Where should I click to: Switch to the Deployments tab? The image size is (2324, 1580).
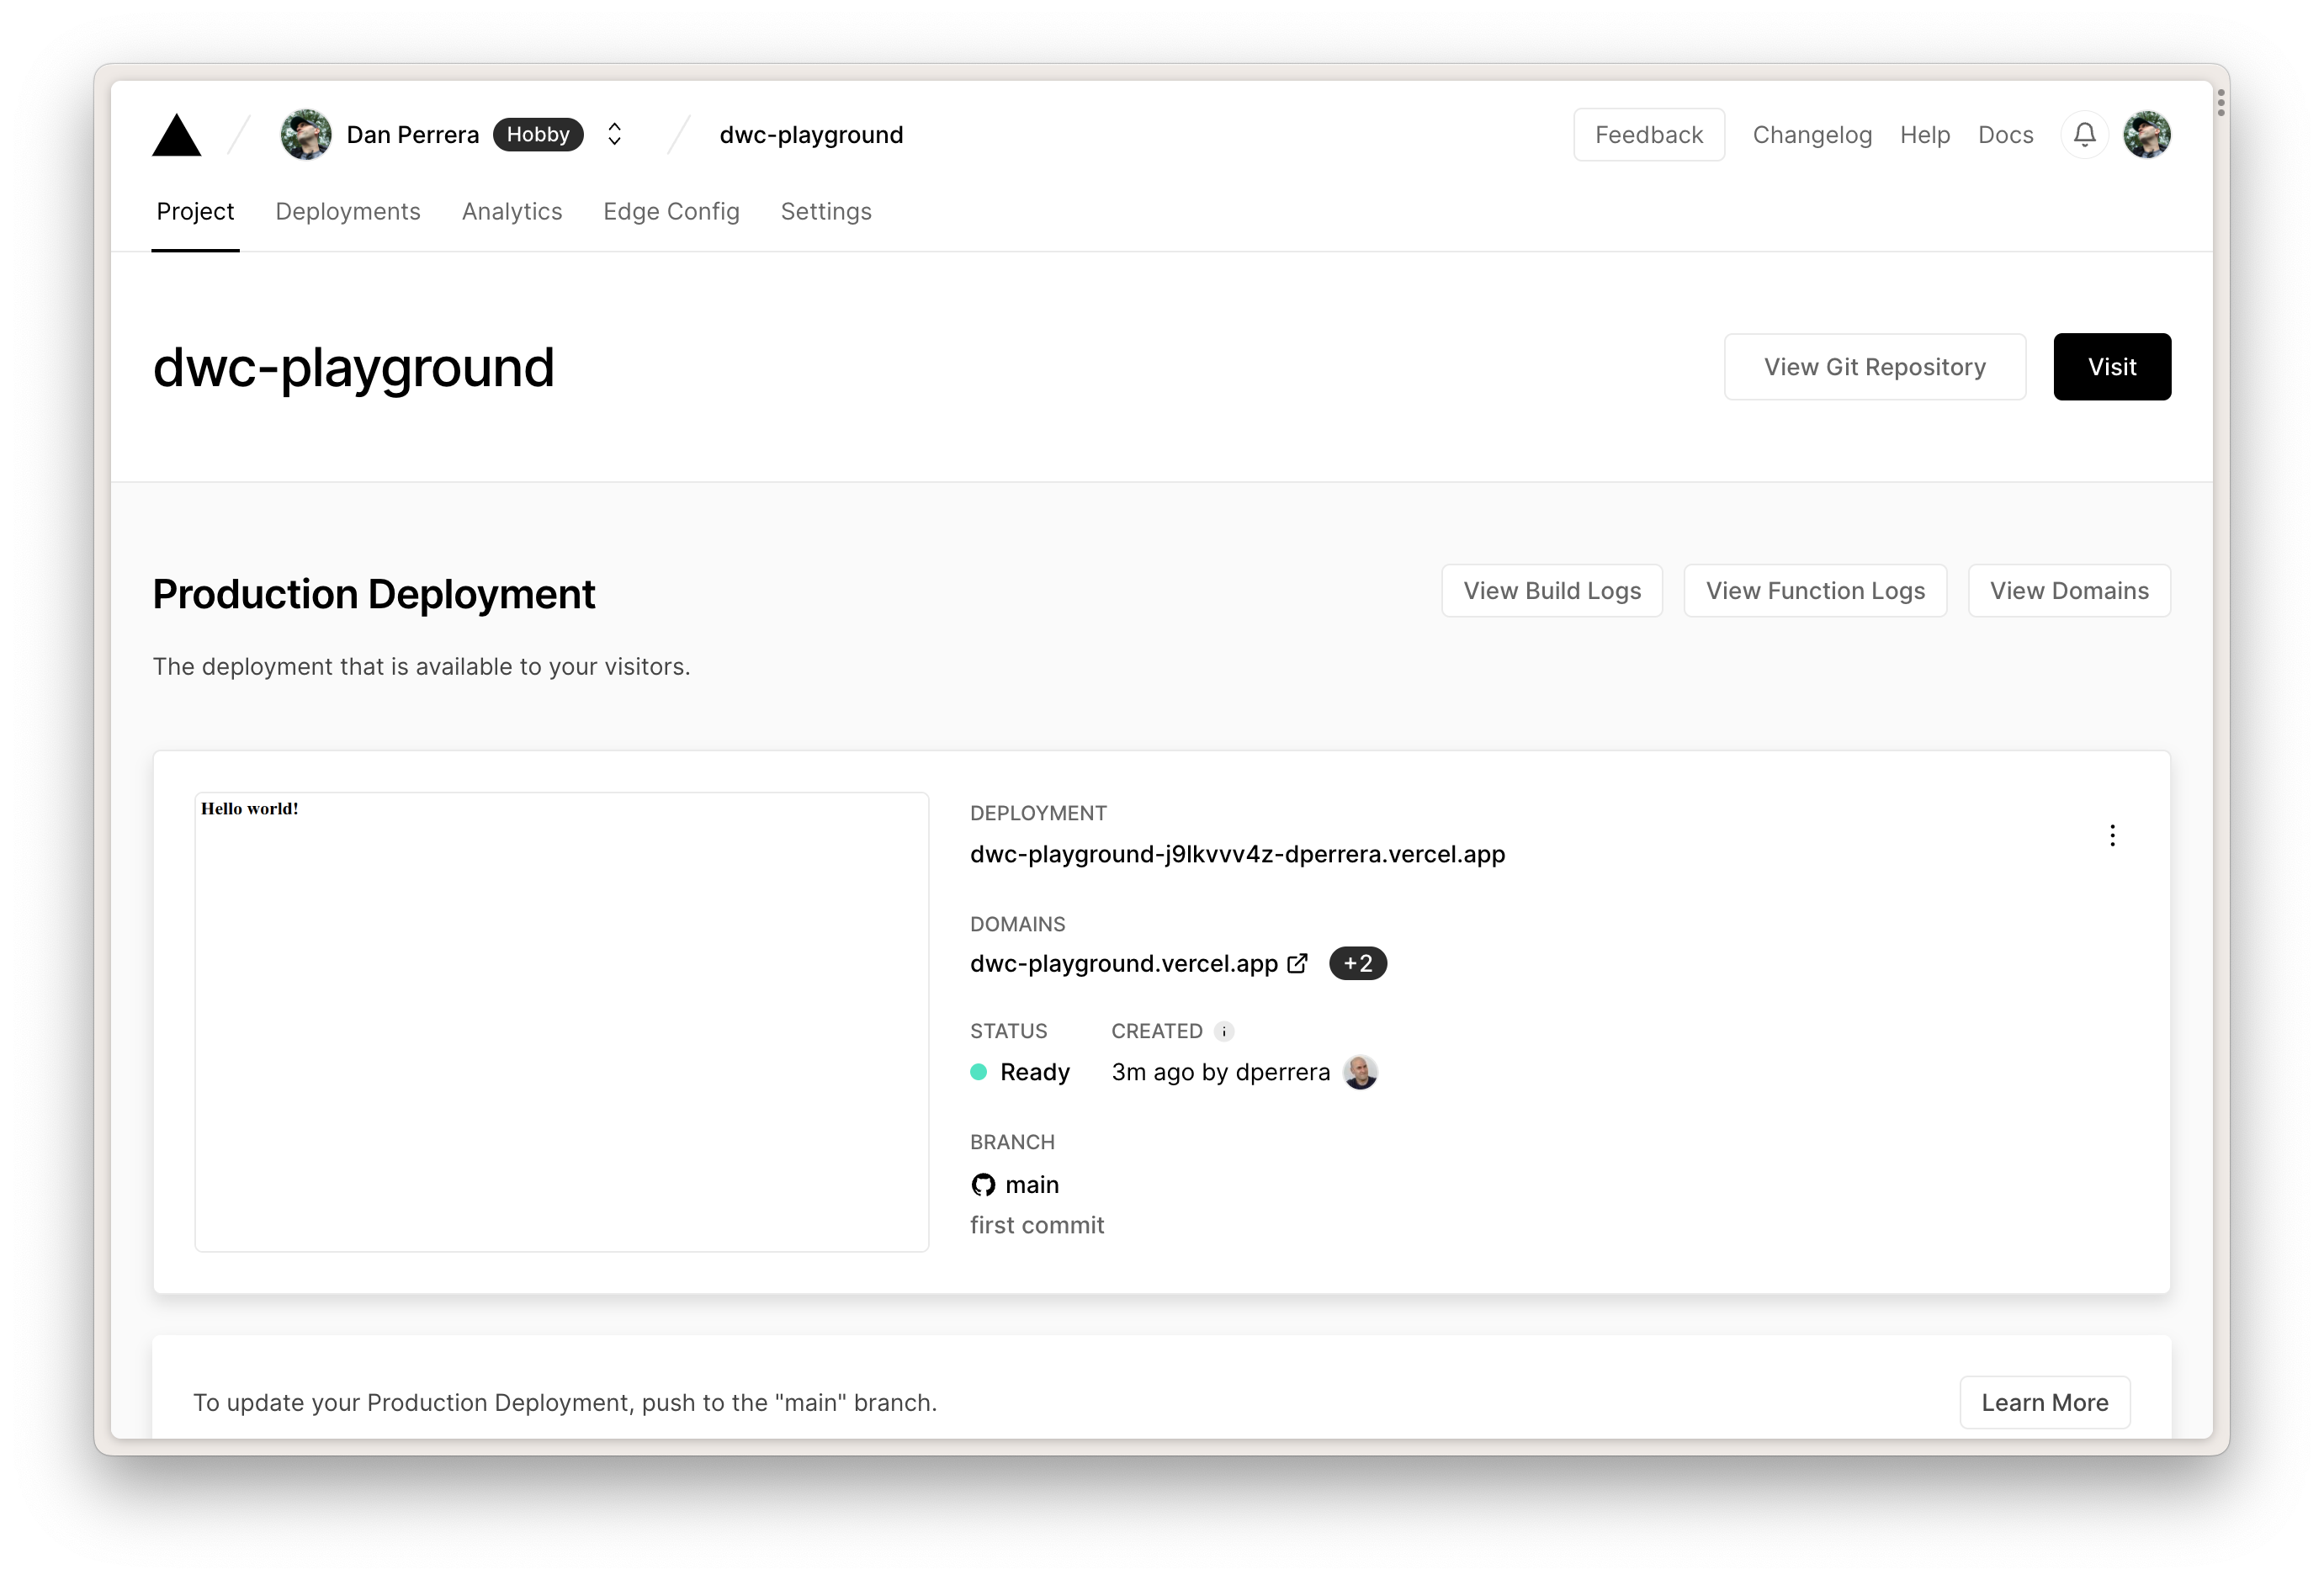(x=348, y=211)
